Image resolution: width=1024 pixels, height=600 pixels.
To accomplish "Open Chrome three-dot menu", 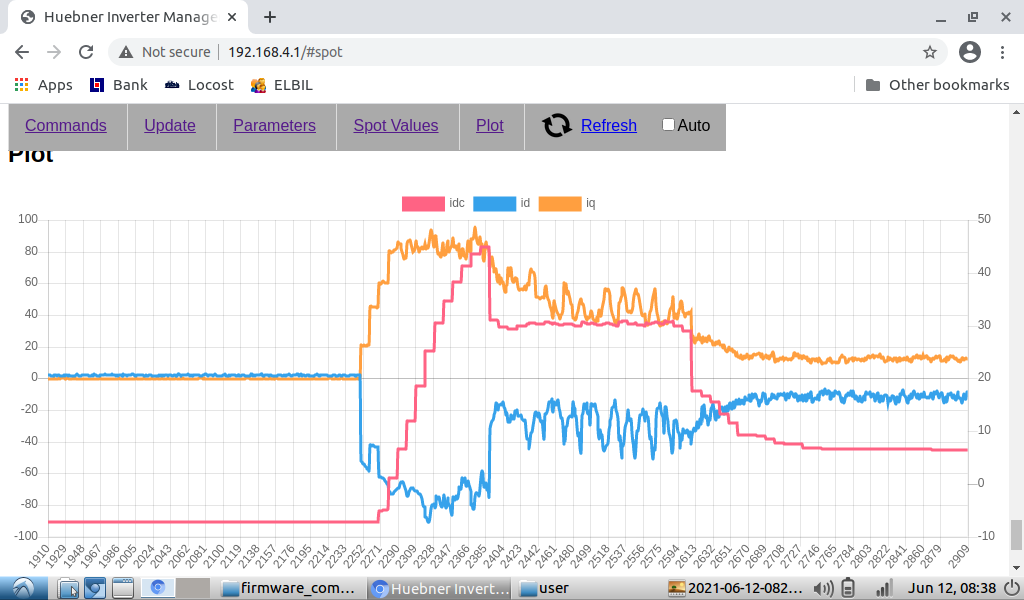I will pyautogui.click(x=1003, y=52).
